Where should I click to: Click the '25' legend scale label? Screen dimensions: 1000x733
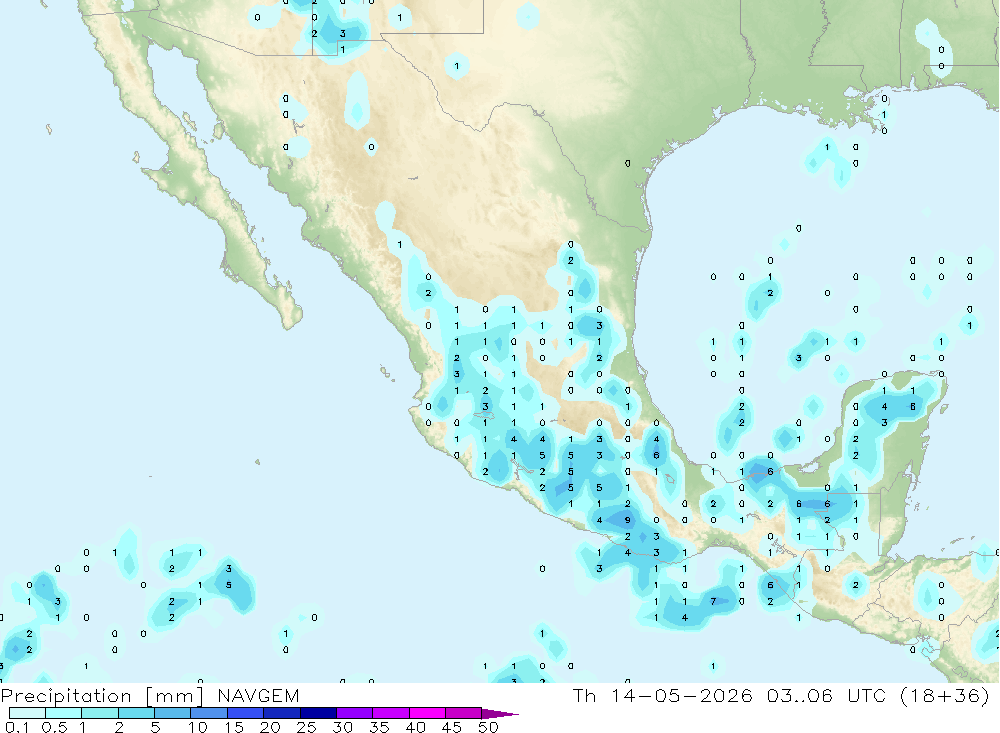[307, 727]
